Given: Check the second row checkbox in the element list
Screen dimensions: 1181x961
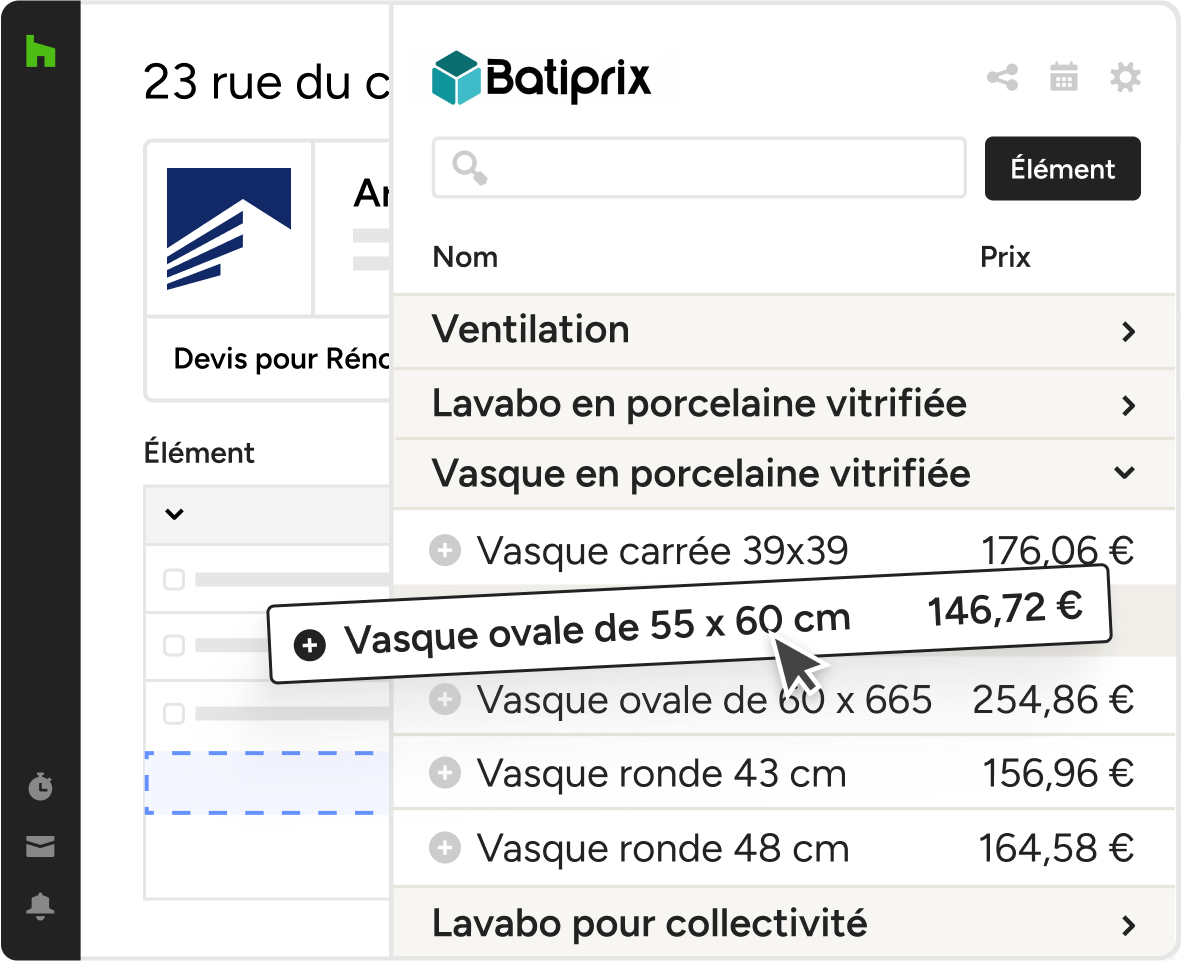Looking at the screenshot, I should coord(174,646).
